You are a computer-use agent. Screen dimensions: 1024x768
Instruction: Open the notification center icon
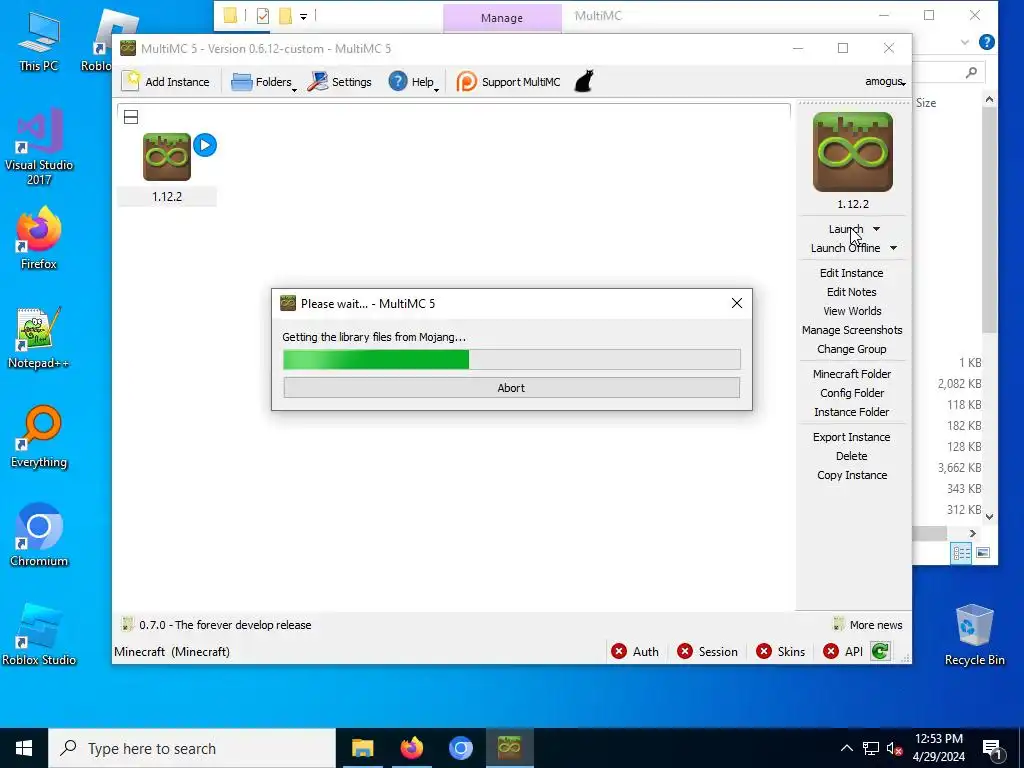[x=993, y=748]
